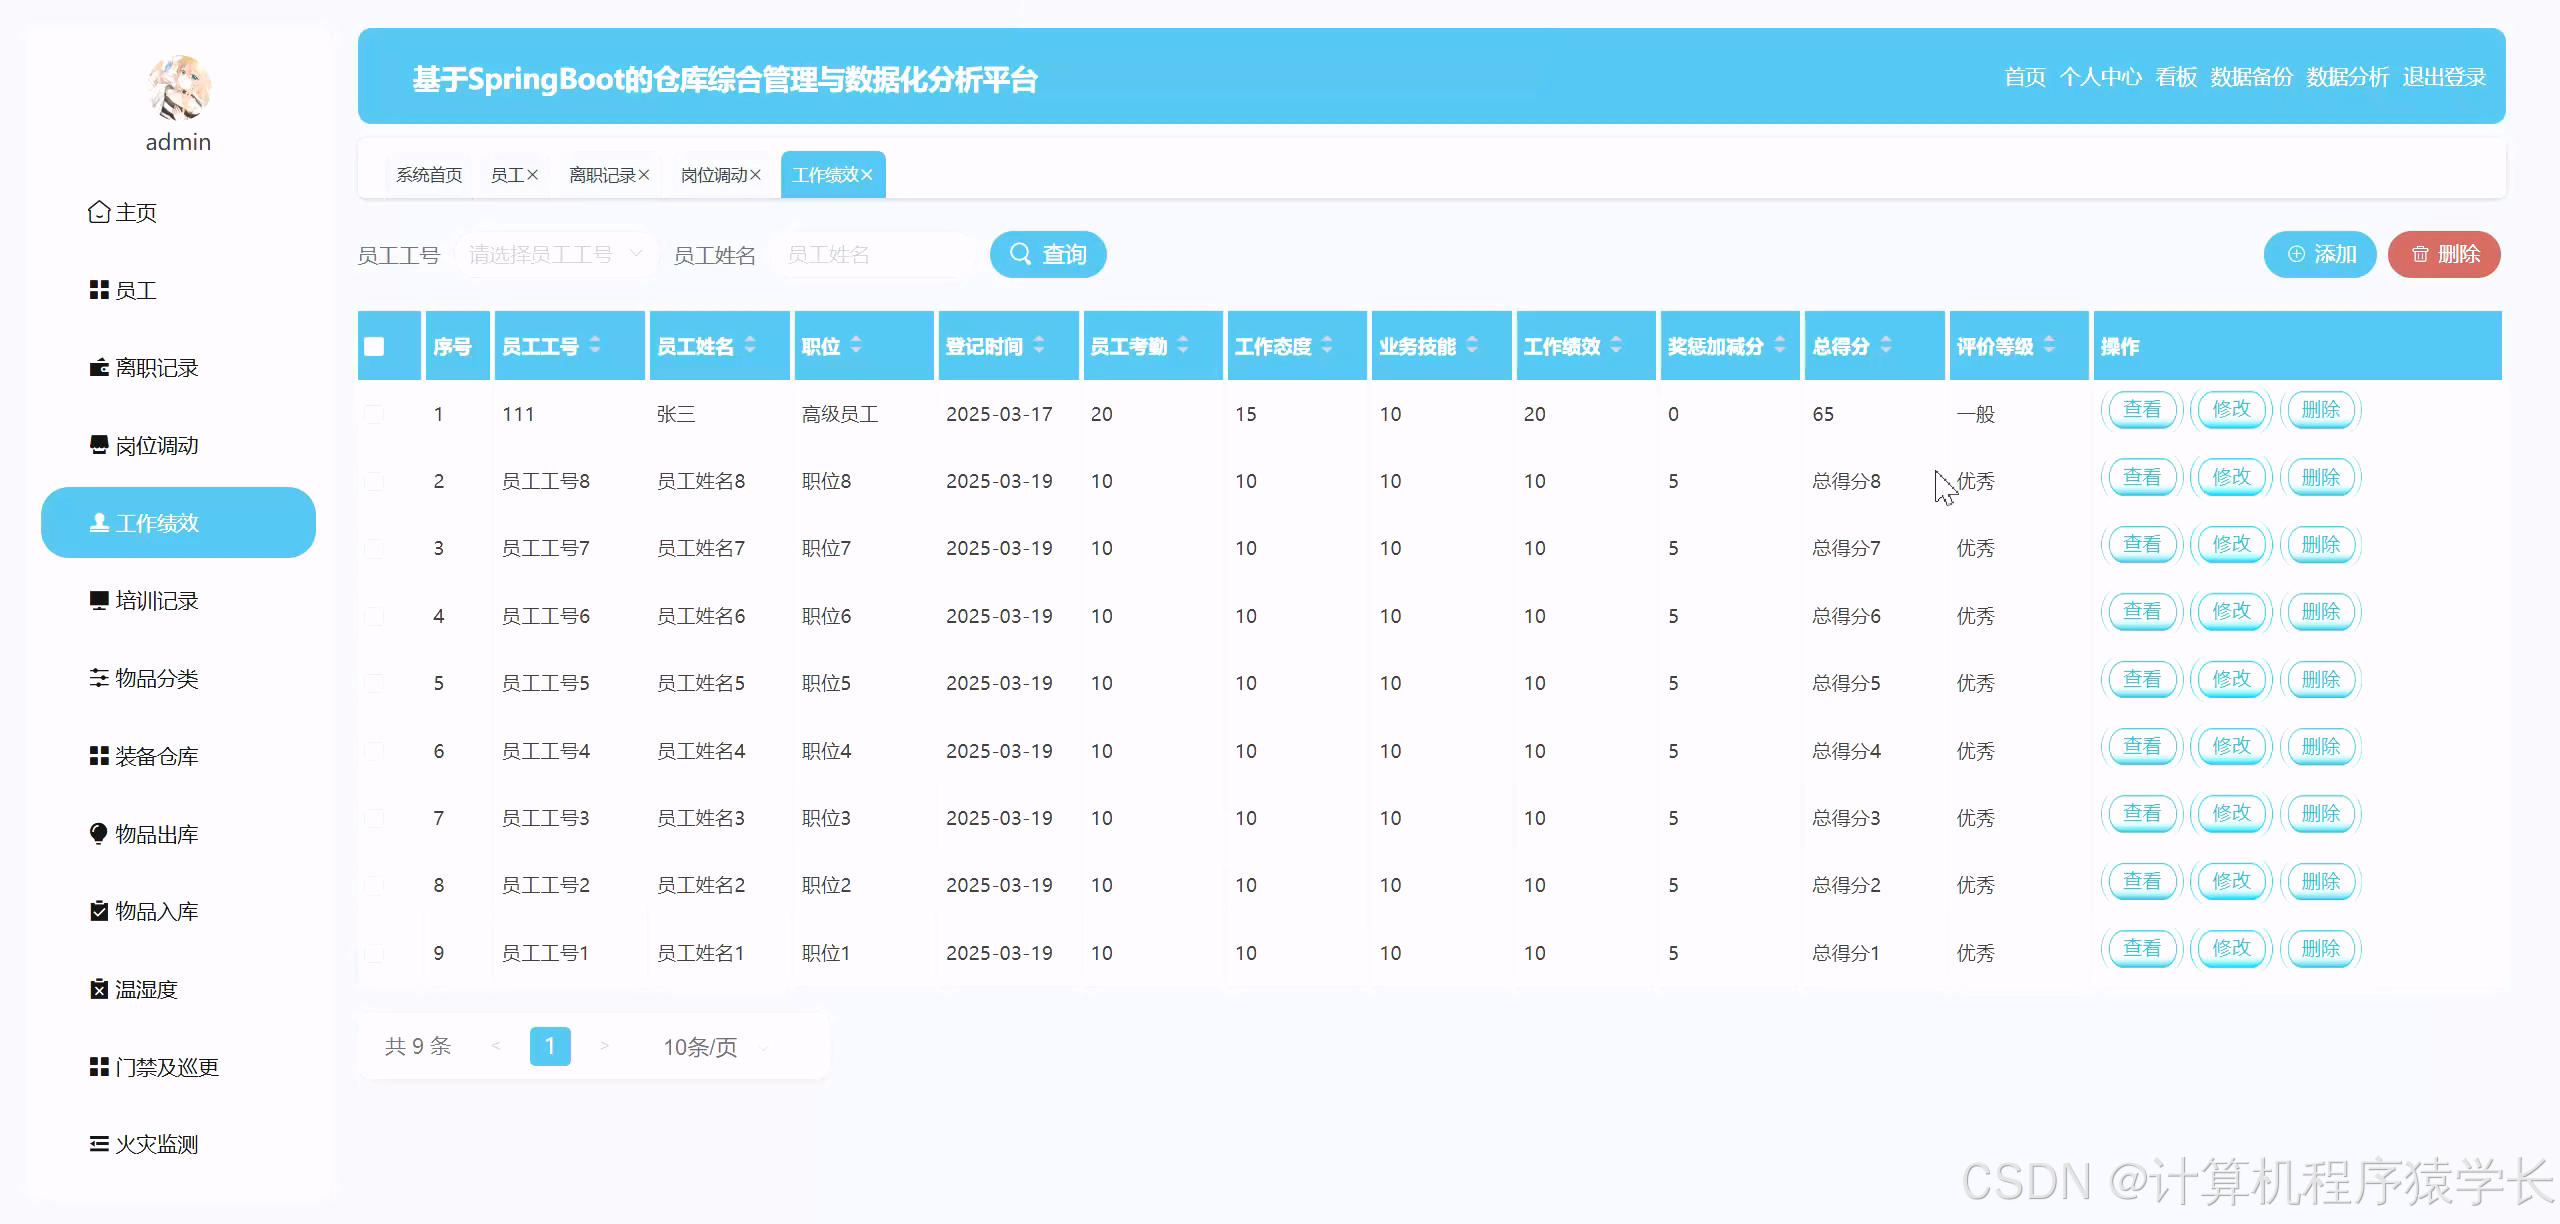Click the 离职记录 sidebar icon
The height and width of the screenshot is (1224, 2560).
(98, 368)
